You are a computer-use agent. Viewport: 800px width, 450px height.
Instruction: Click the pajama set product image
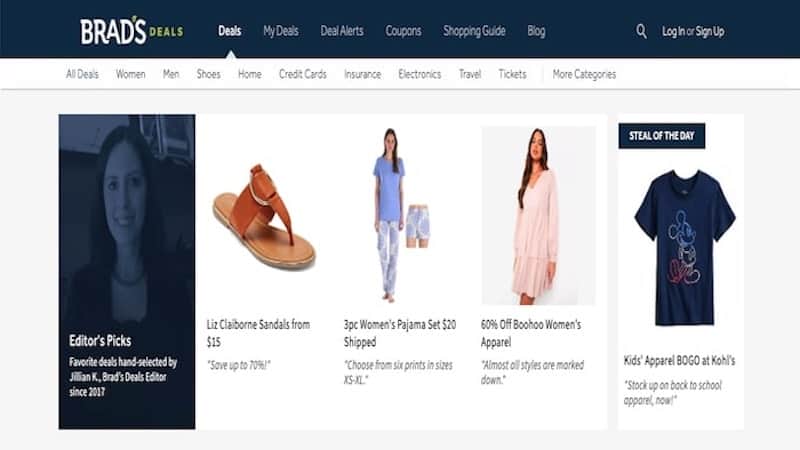tap(402, 215)
